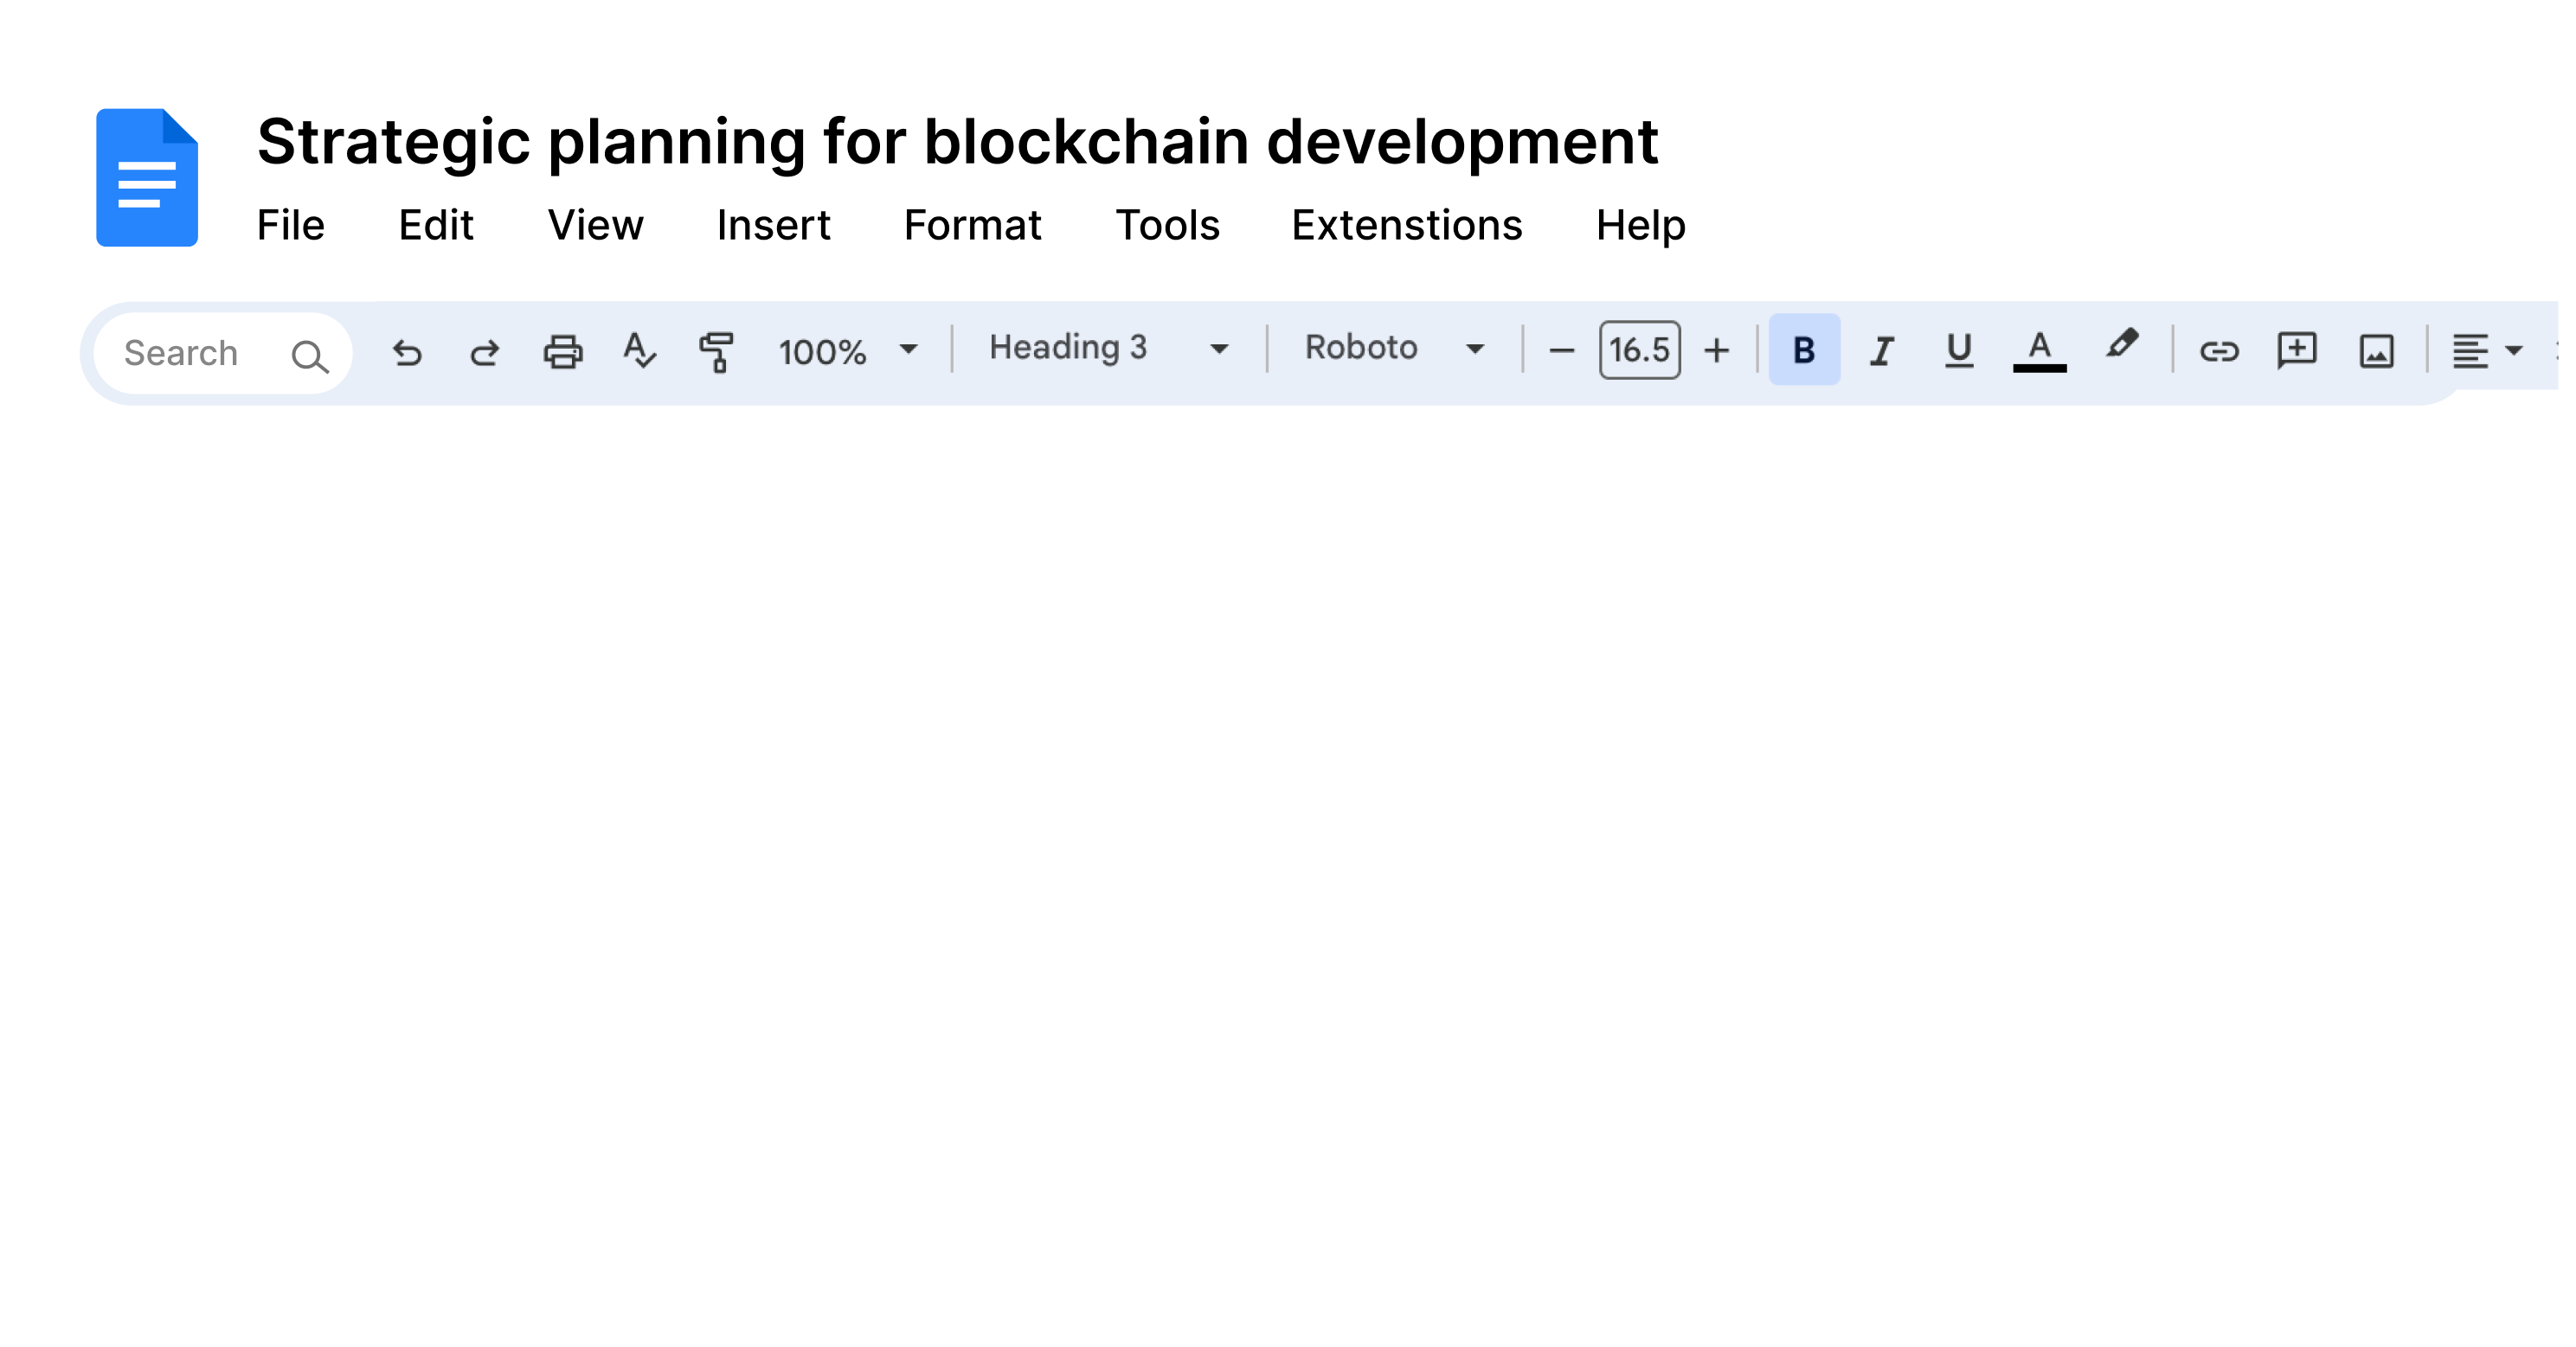The width and height of the screenshot is (2576, 1347).
Task: Add a comment with speech bubble icon
Action: coord(2297,351)
